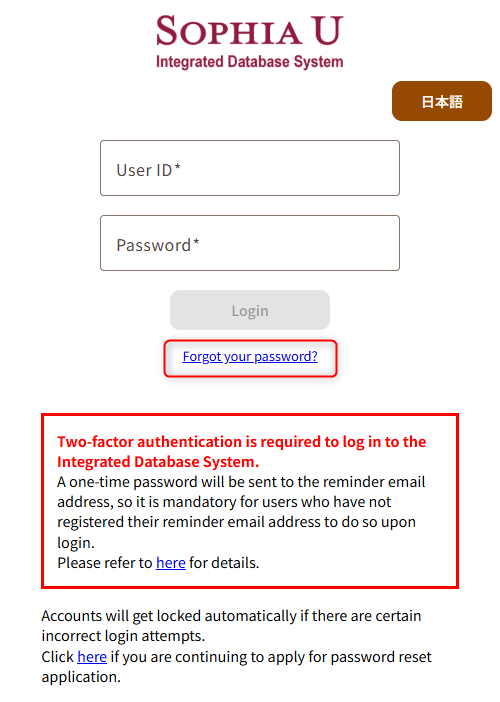Focus the User ID input field
This screenshot has height=702, width=500.
click(250, 168)
